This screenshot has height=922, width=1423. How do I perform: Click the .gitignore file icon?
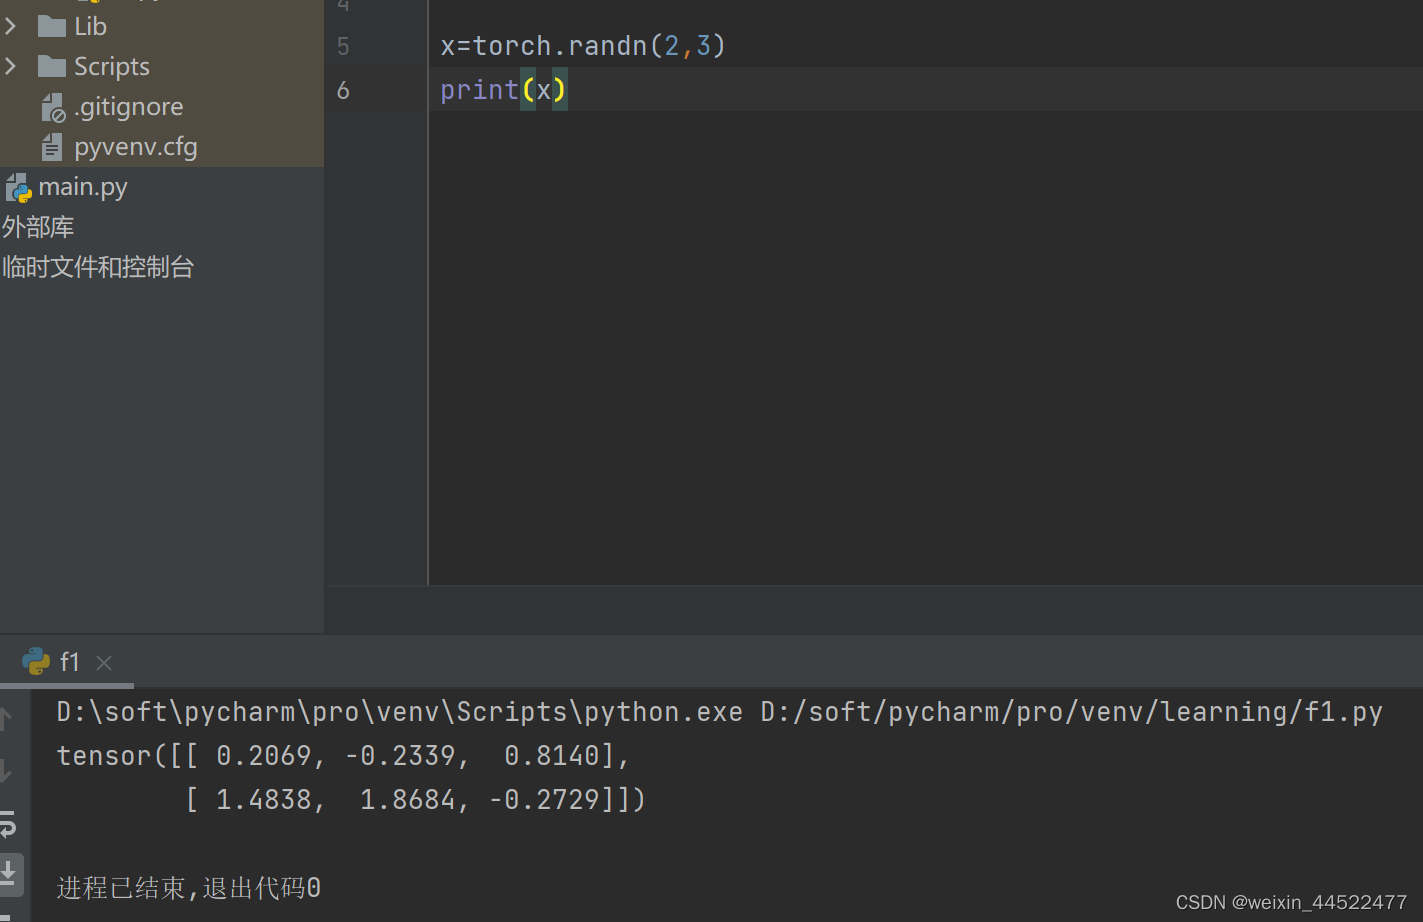[53, 107]
